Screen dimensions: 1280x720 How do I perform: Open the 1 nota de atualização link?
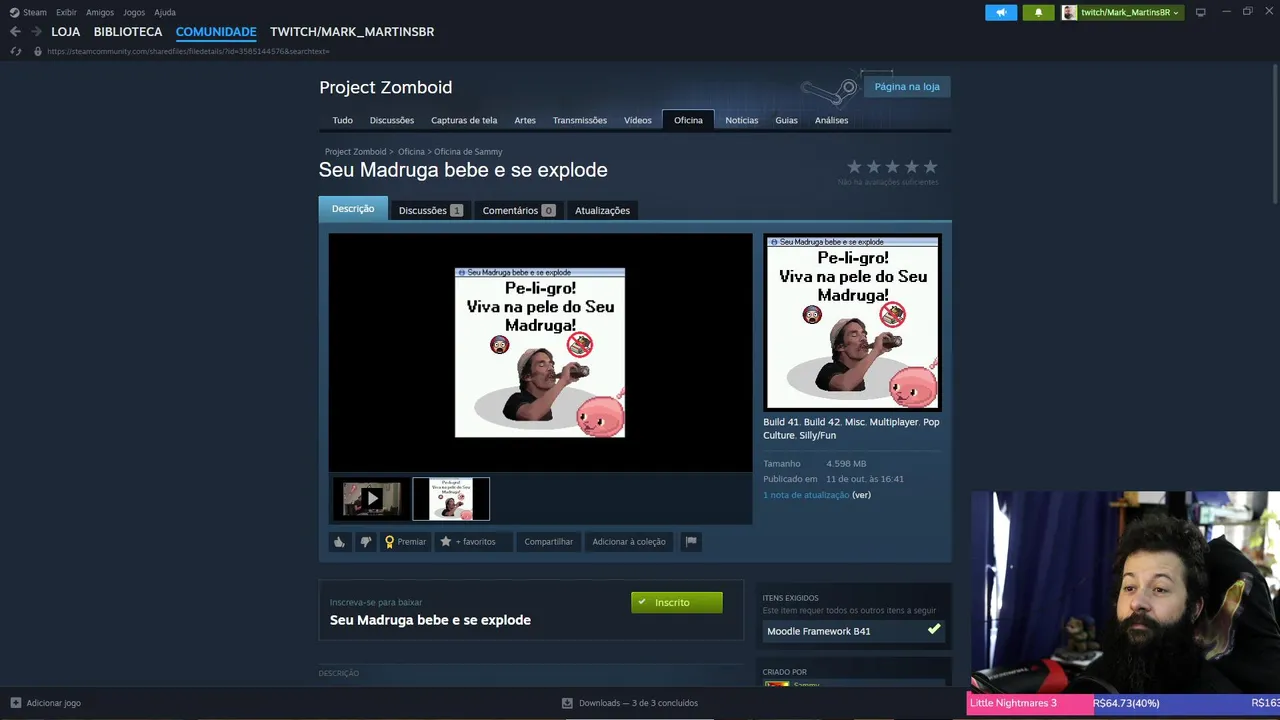806,495
